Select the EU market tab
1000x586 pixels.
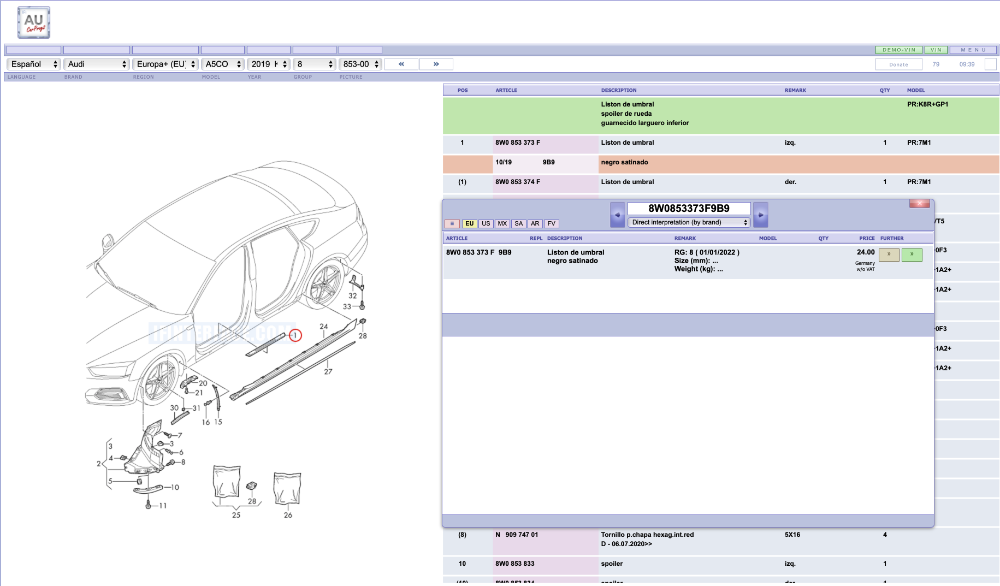(x=469, y=224)
